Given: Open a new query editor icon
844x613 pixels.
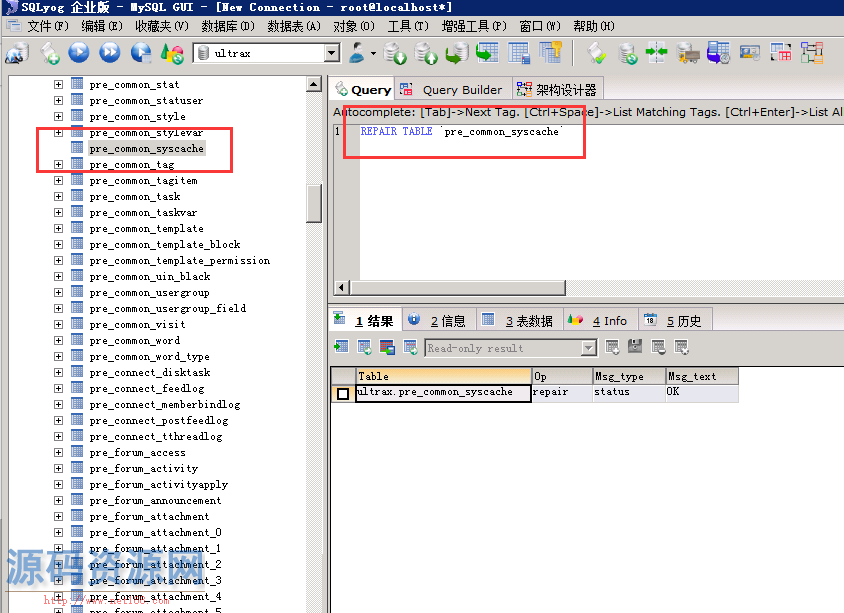Looking at the screenshot, I should [x=50, y=53].
